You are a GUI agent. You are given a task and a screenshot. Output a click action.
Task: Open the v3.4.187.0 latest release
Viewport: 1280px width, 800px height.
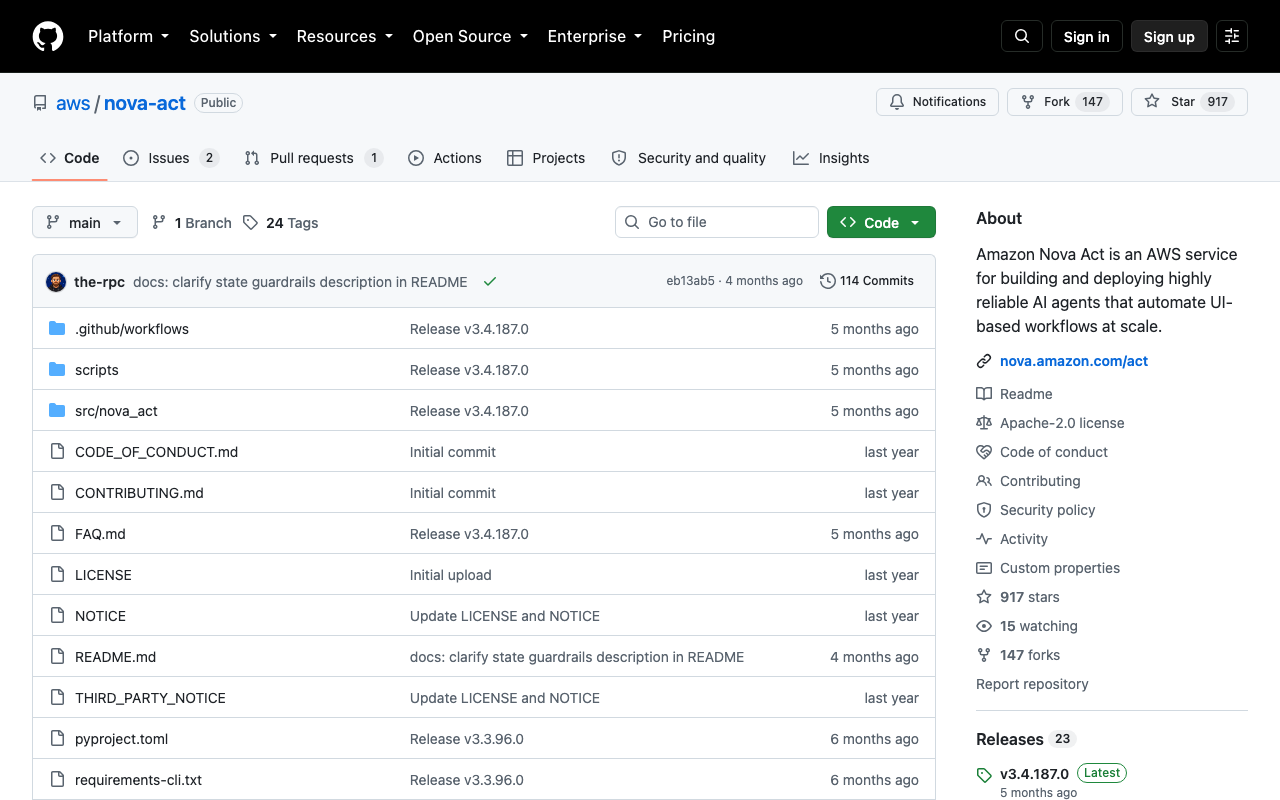(1034, 774)
